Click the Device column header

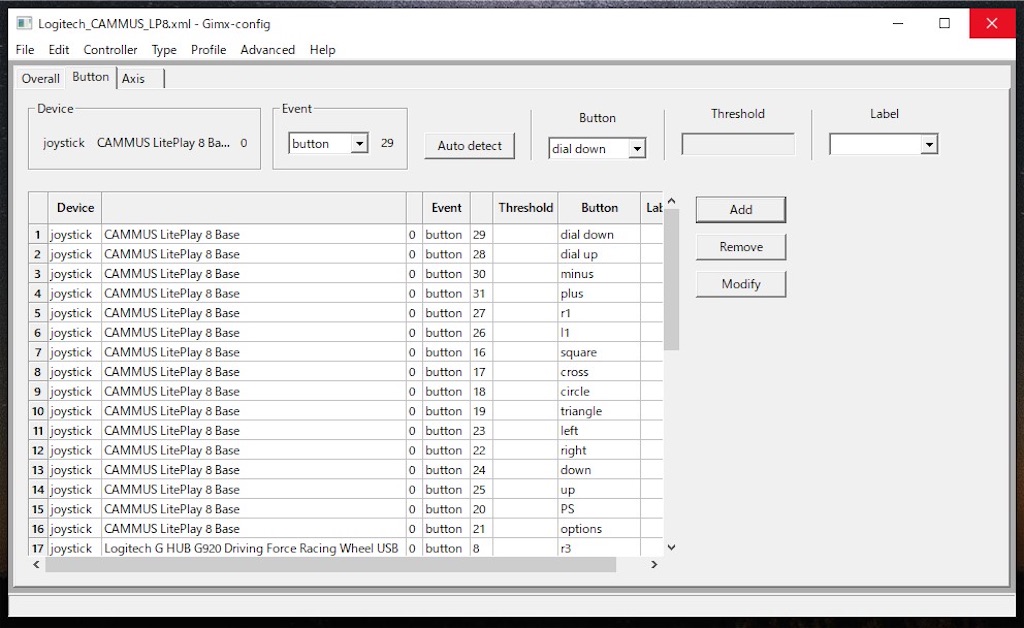pos(75,208)
